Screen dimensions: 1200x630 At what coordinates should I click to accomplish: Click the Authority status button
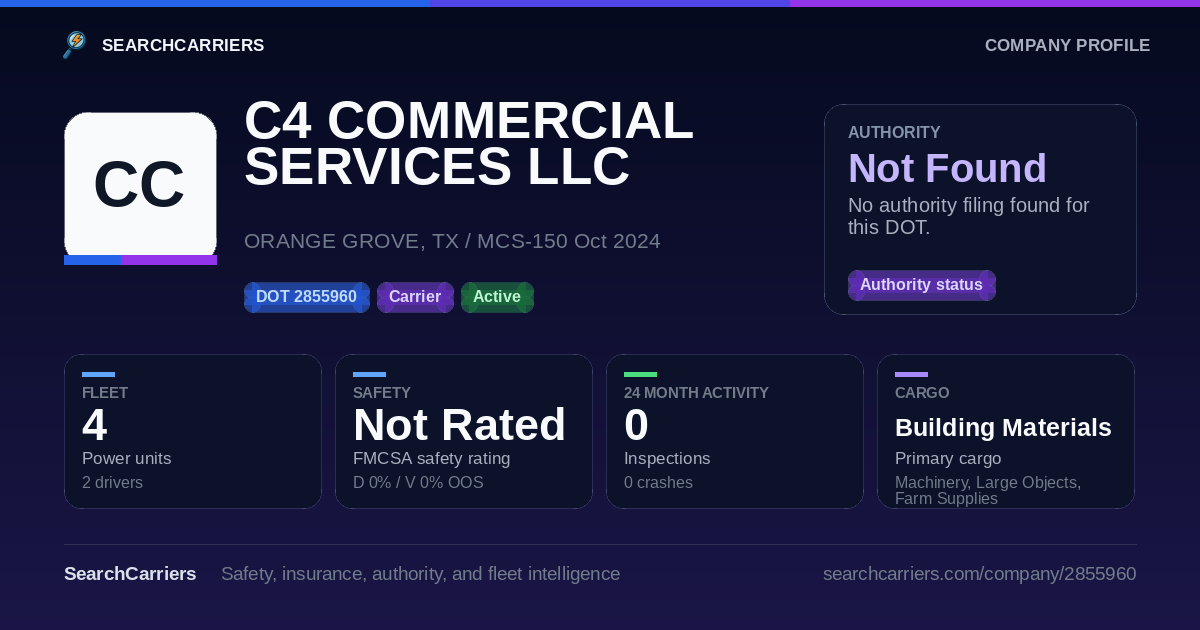point(921,285)
